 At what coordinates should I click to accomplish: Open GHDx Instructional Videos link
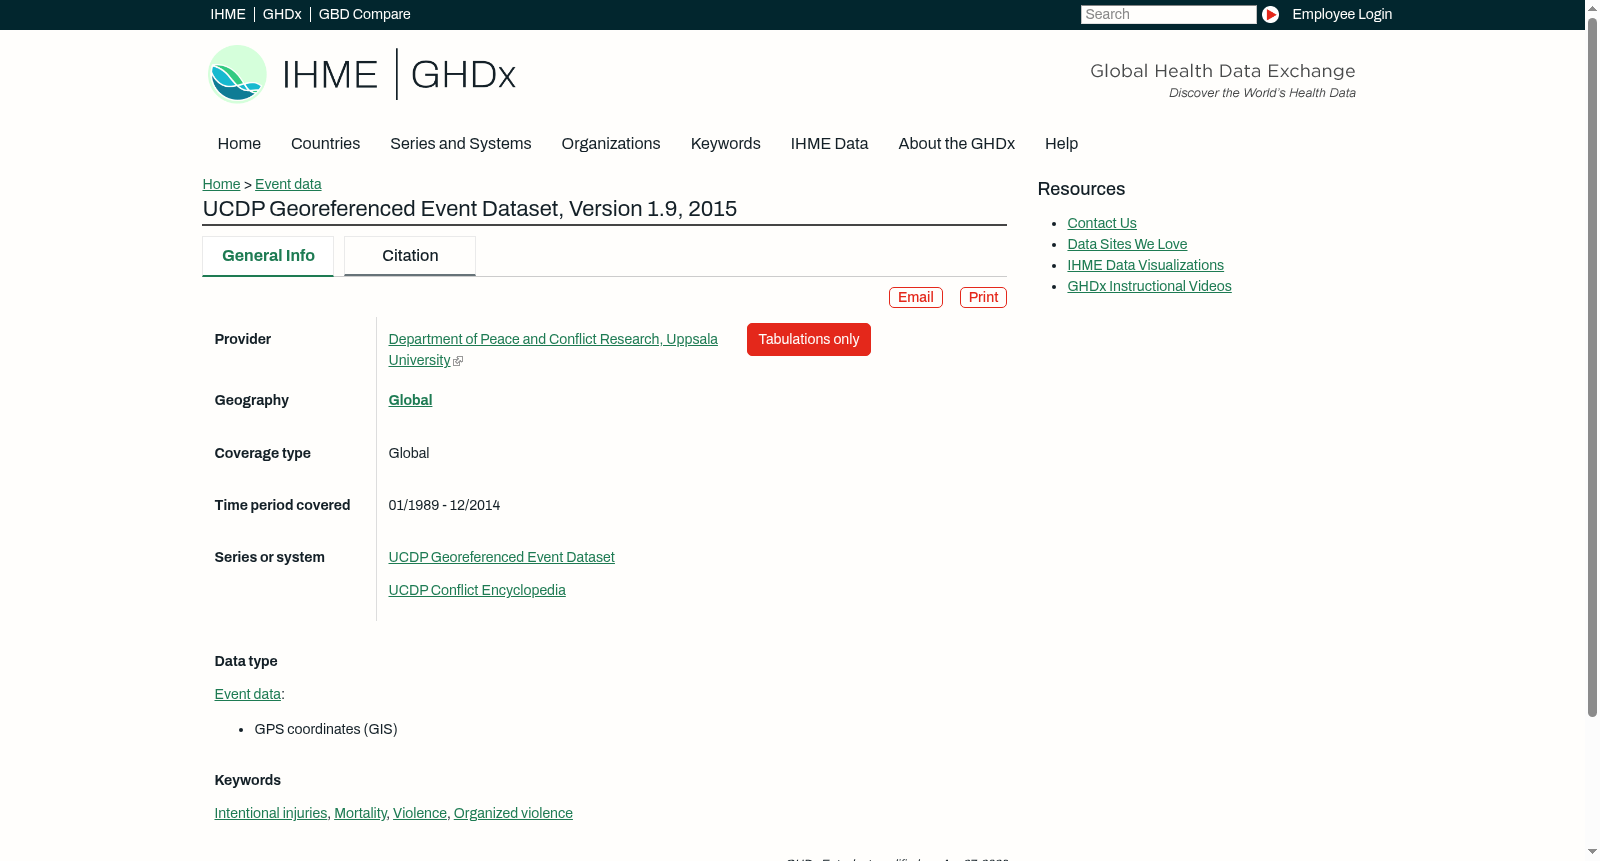pos(1149,286)
